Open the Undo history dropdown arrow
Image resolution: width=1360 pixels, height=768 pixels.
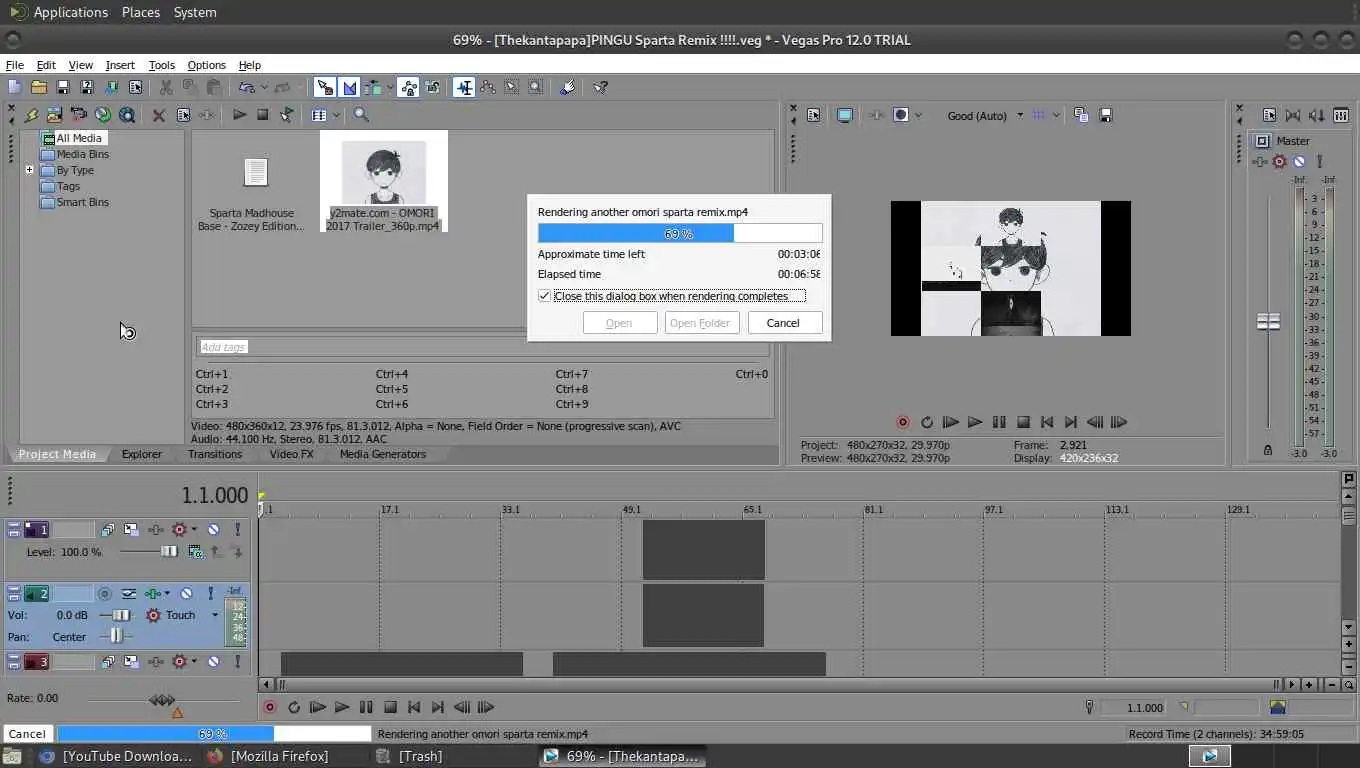tap(264, 87)
